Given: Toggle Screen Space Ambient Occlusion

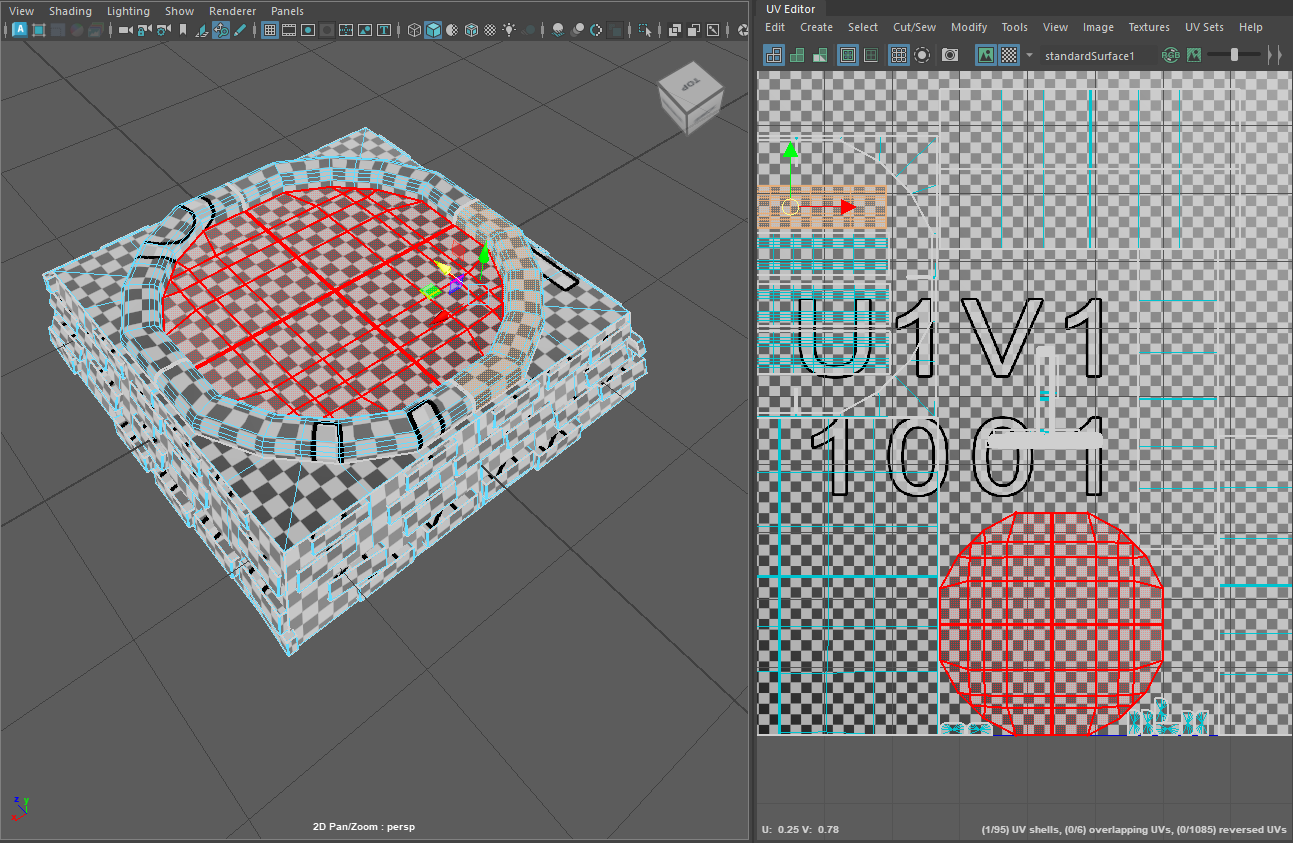Looking at the screenshot, I should pos(557,30).
